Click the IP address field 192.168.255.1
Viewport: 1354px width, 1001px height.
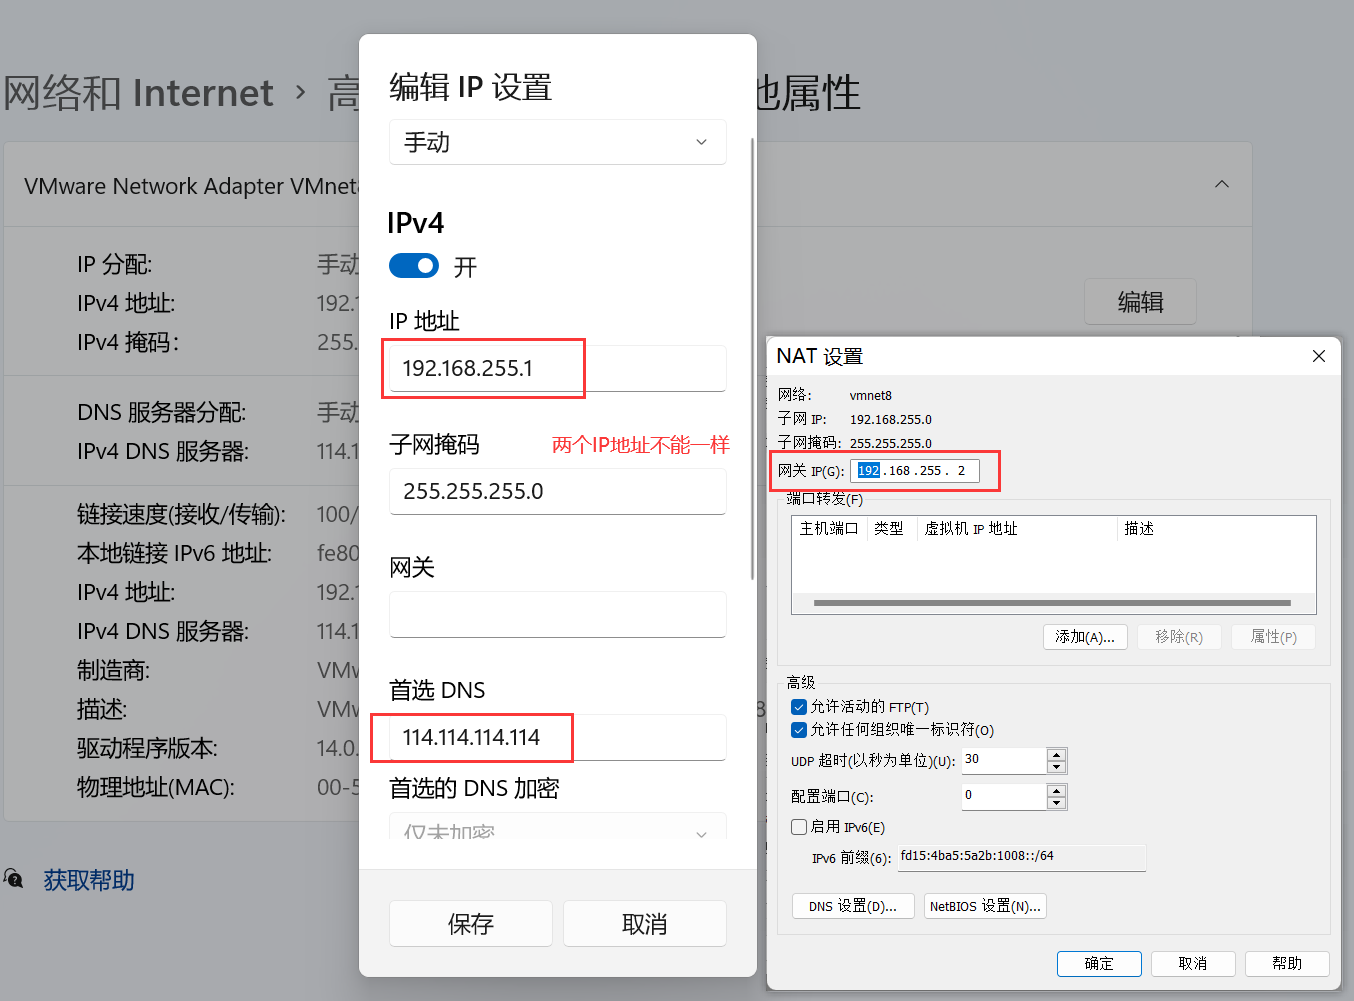tap(557, 368)
